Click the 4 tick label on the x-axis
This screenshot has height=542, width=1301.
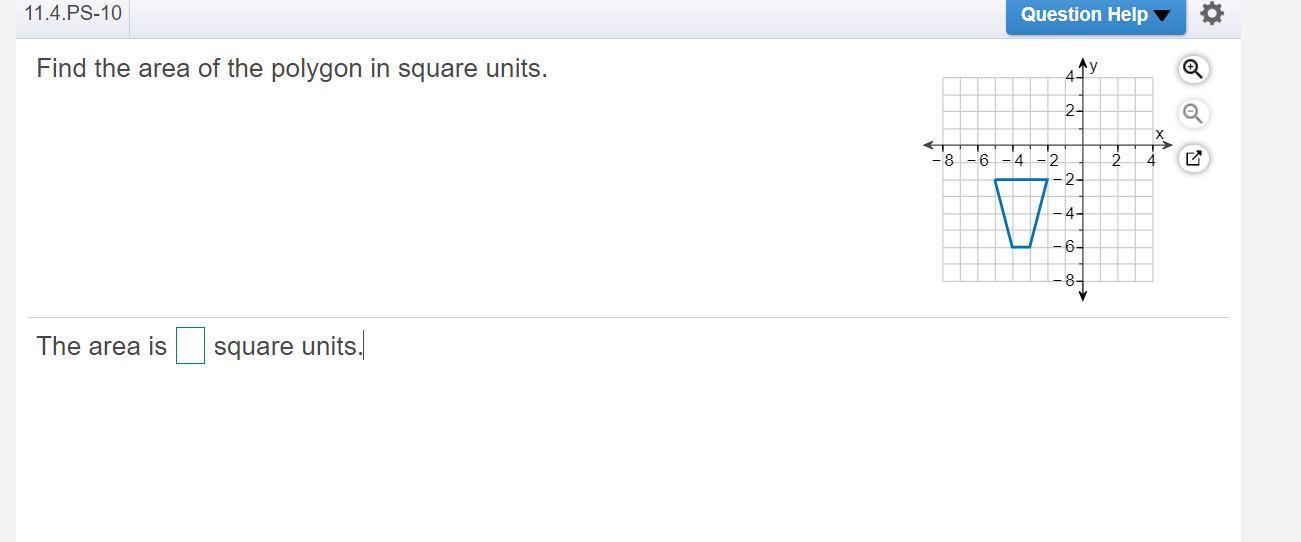[x=1151, y=160]
